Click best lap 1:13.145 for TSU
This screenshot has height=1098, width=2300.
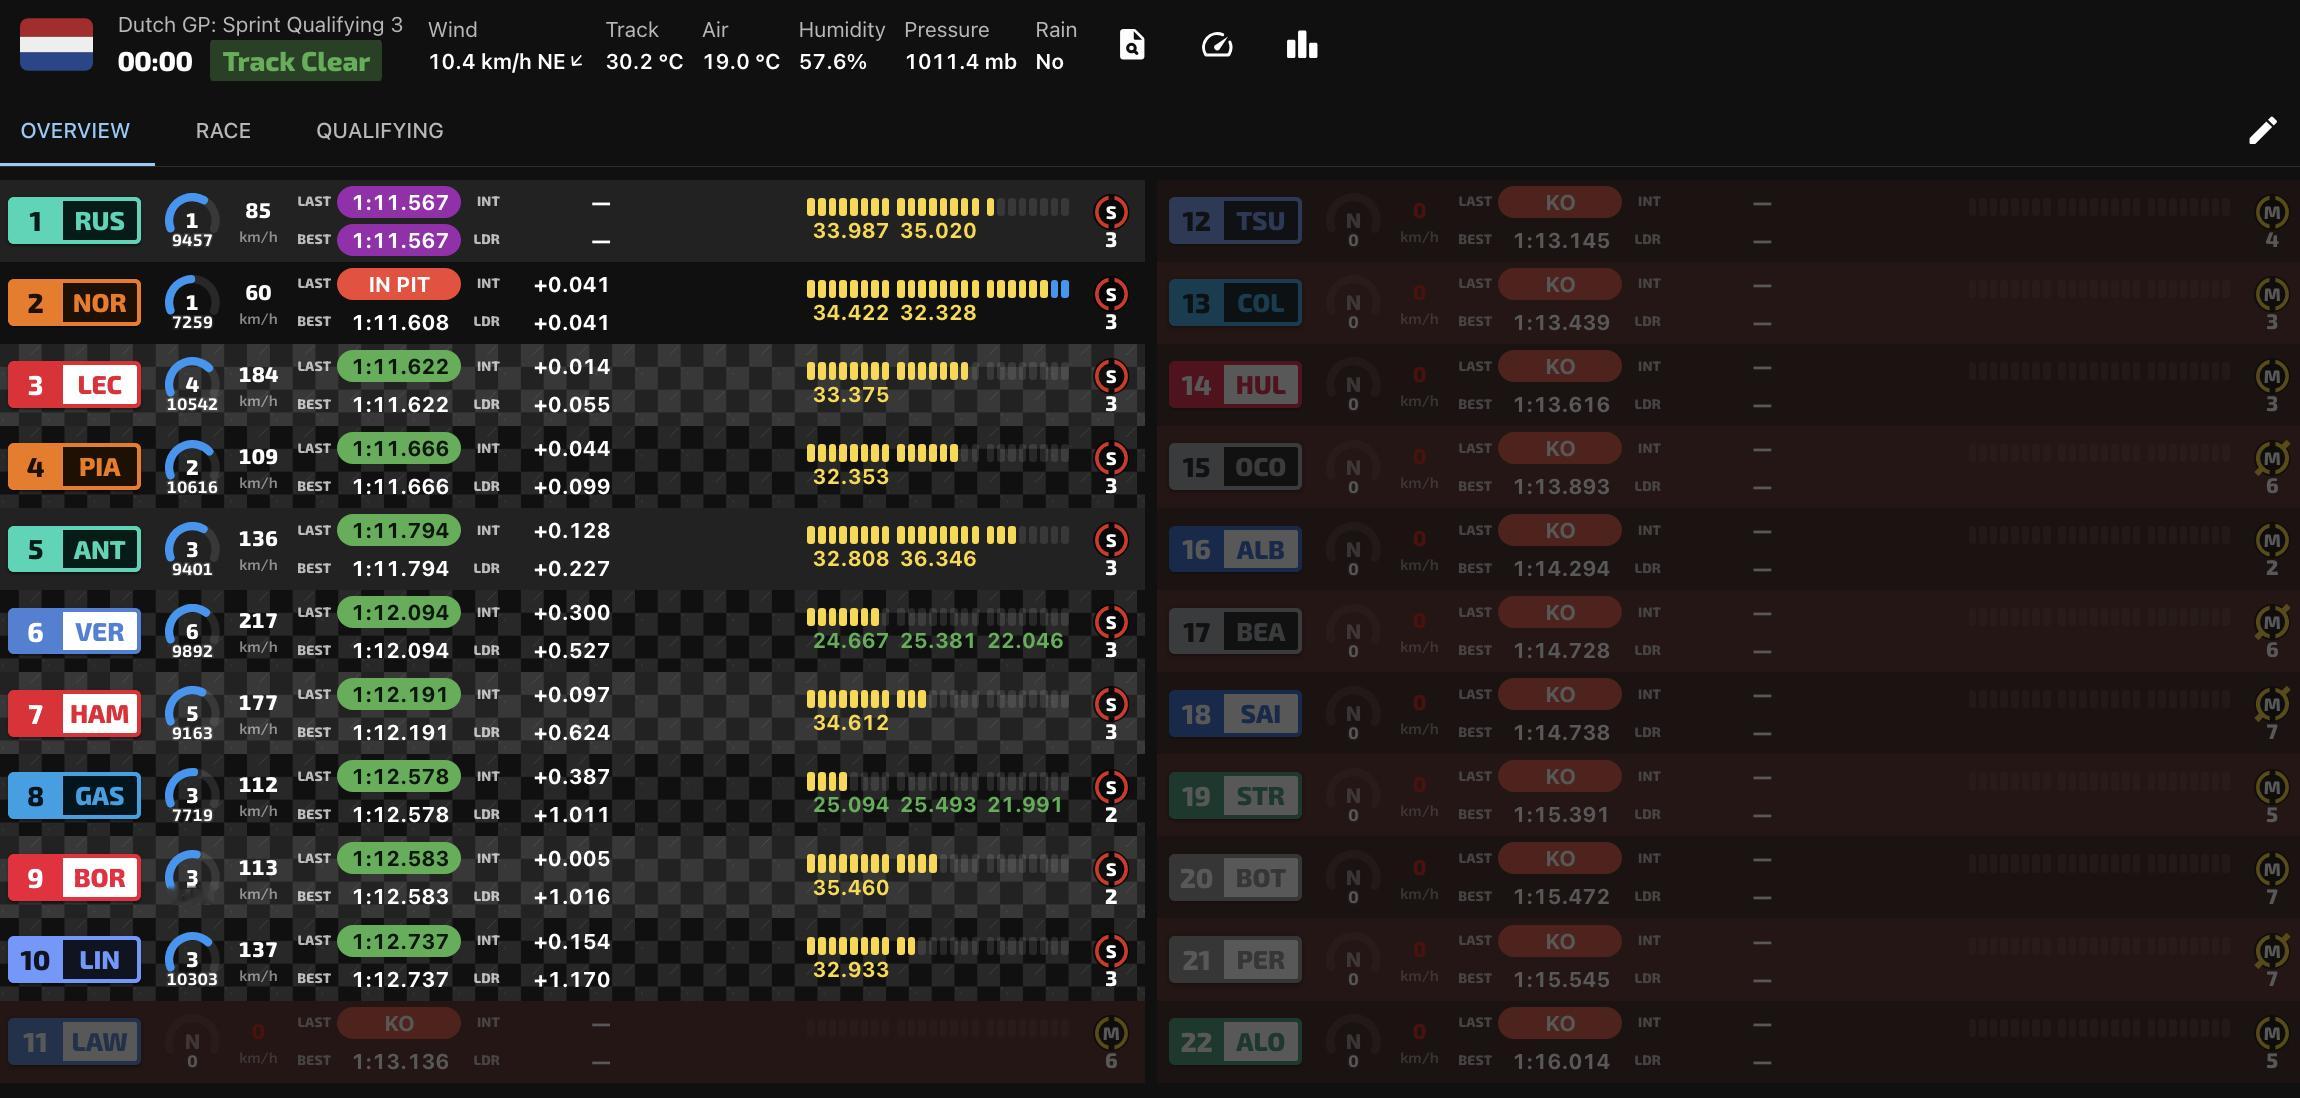coord(1561,241)
